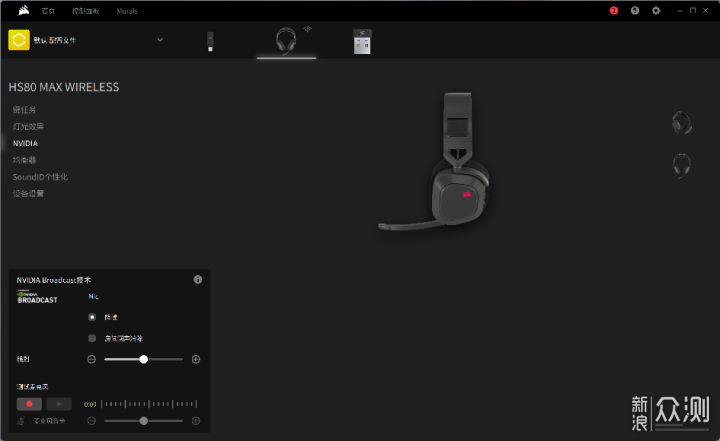This screenshot has height=441, width=720.
Task: Open the 灯光效果 lighting effects section
Action: [28, 126]
